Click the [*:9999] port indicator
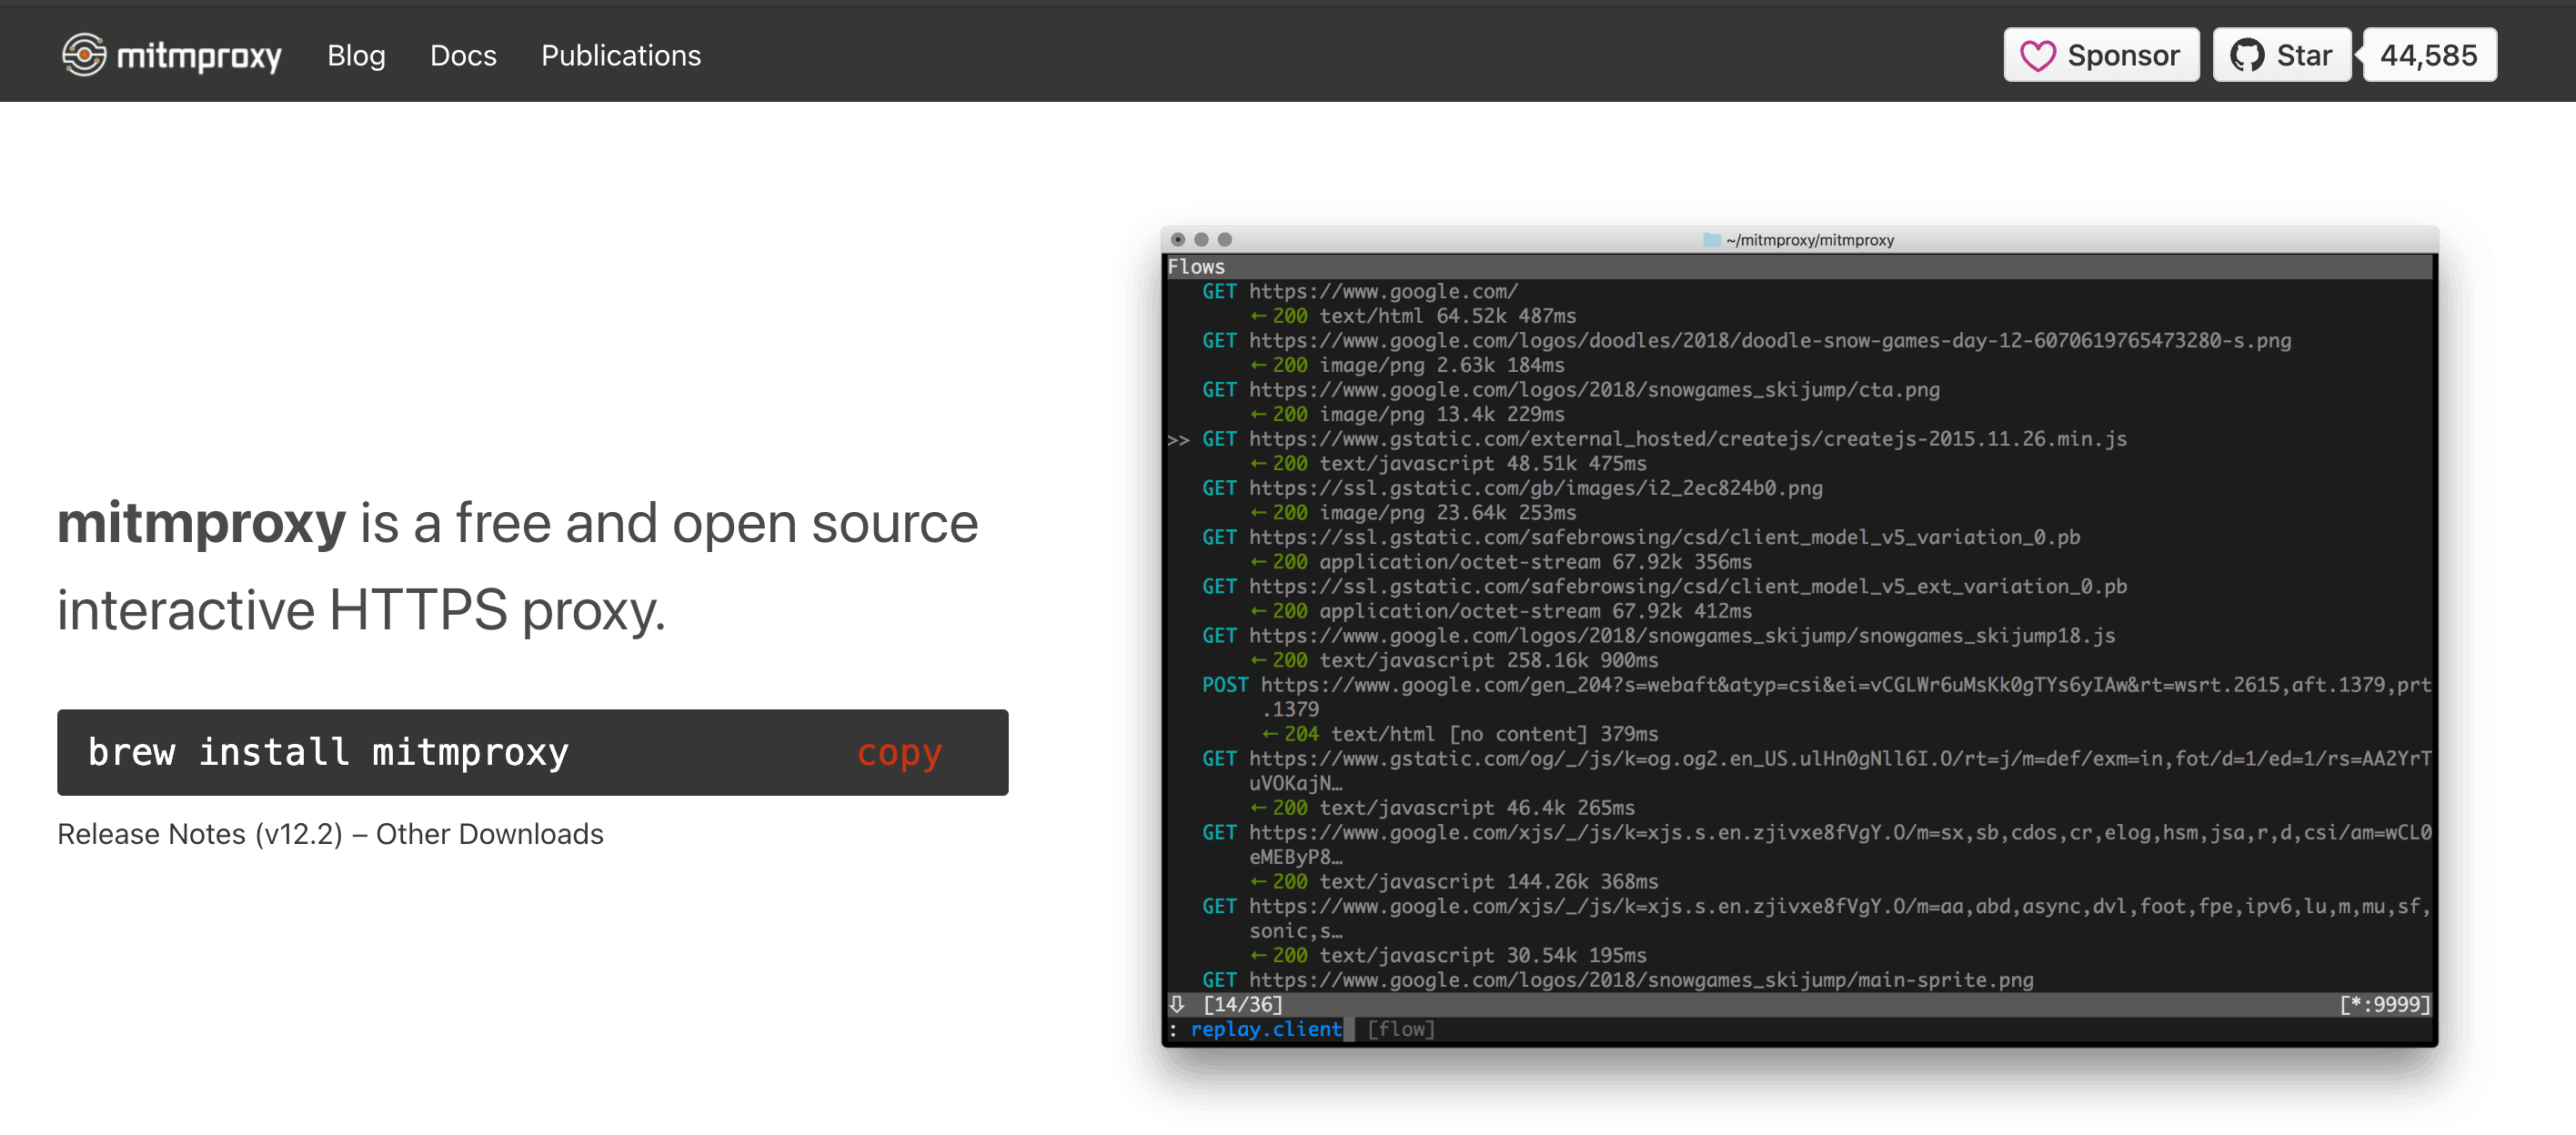Screen dimensions: 2576x1135 pyautogui.click(x=2384, y=1004)
